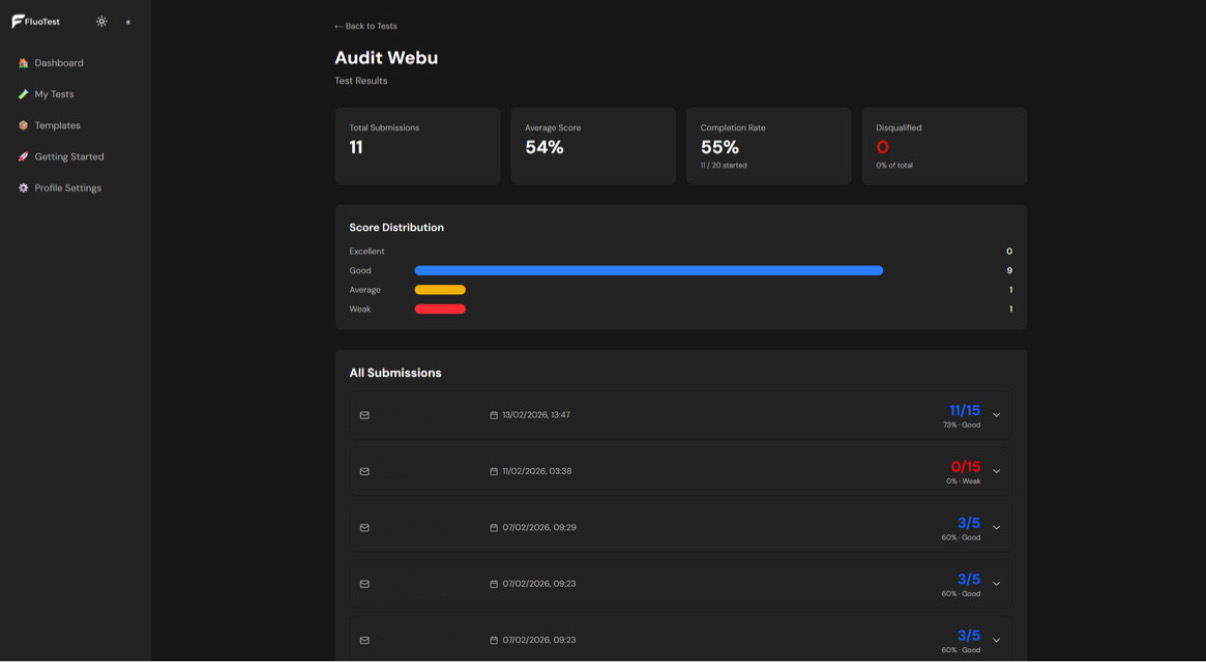Collapse the sidebar using the arrow control
Screen dimensions: 1206x662
pos(126,20)
